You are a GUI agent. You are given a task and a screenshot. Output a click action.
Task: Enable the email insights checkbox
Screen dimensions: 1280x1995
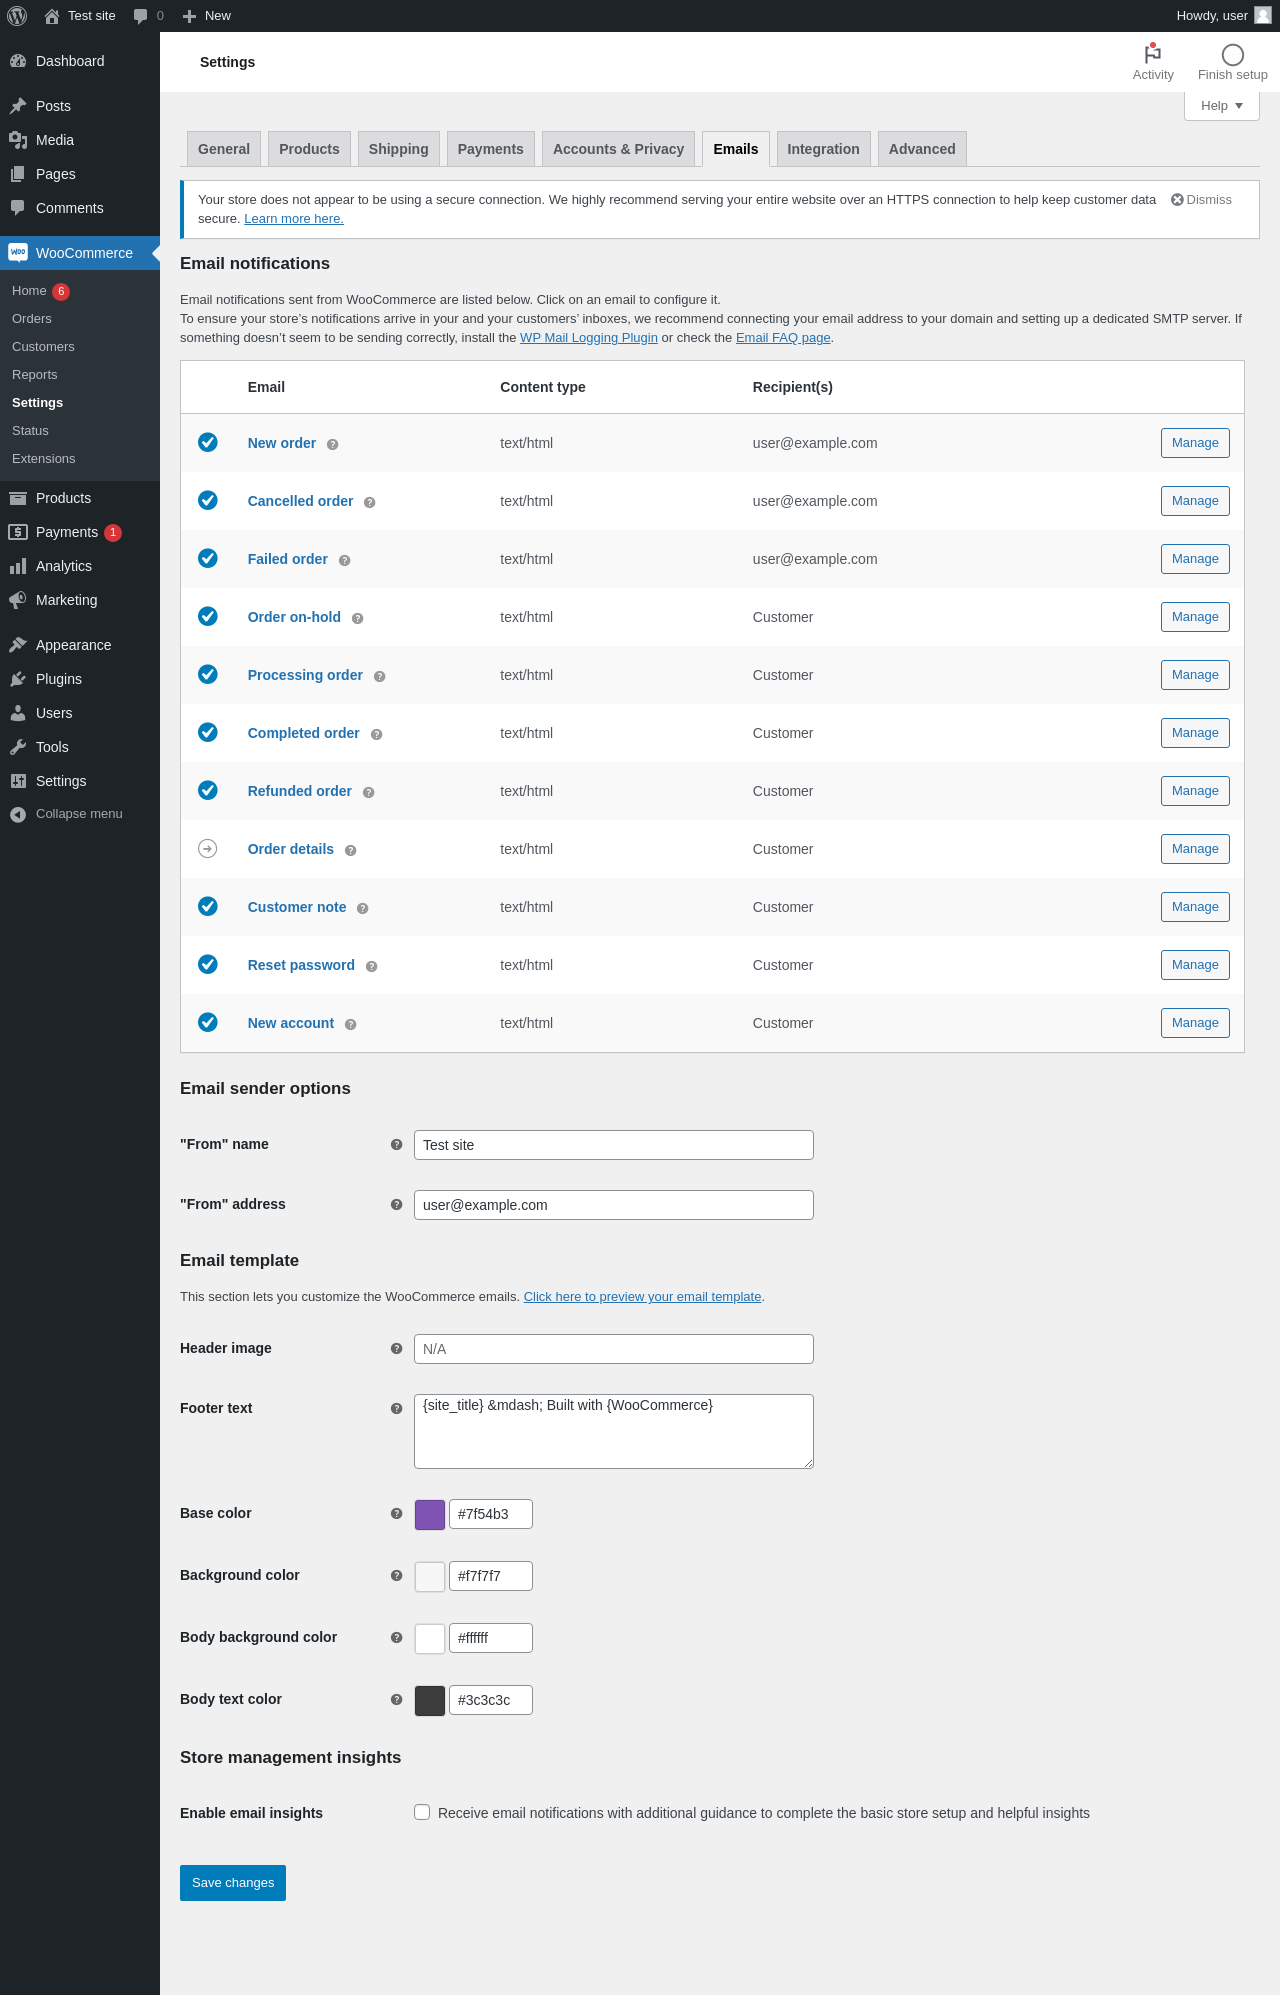pos(422,1812)
